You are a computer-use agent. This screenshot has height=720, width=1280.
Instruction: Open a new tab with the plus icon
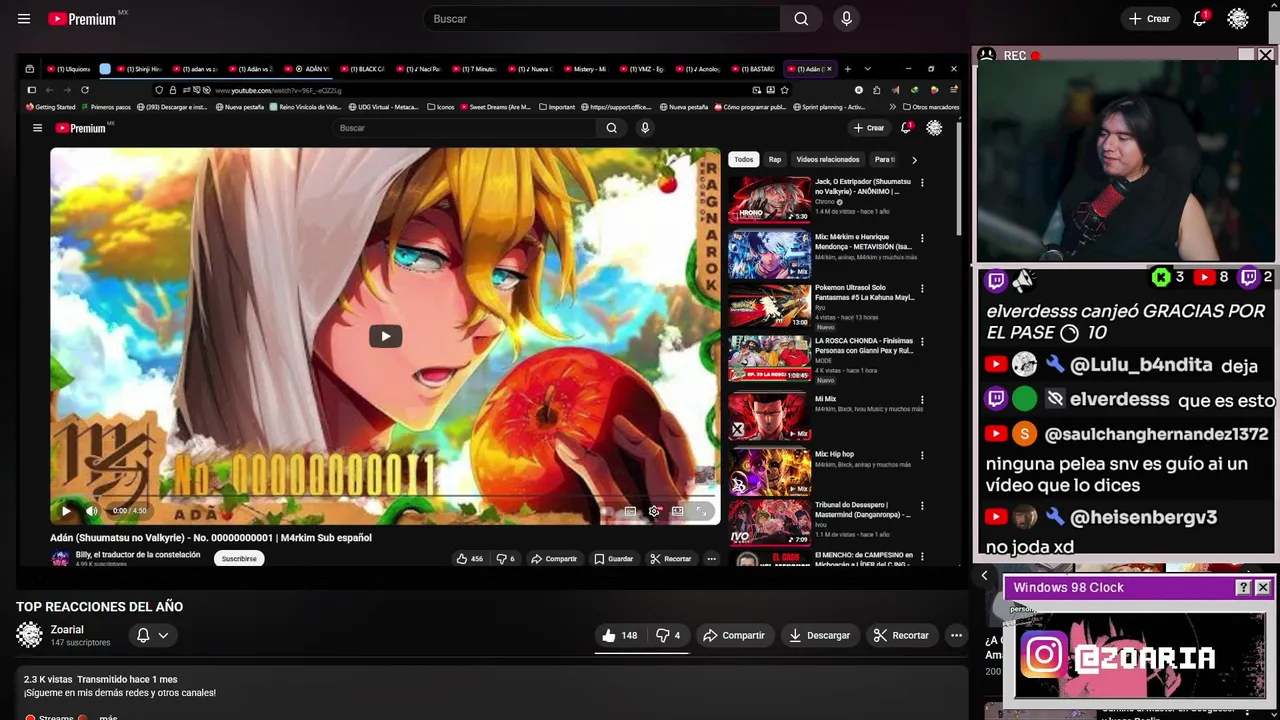[847, 69]
